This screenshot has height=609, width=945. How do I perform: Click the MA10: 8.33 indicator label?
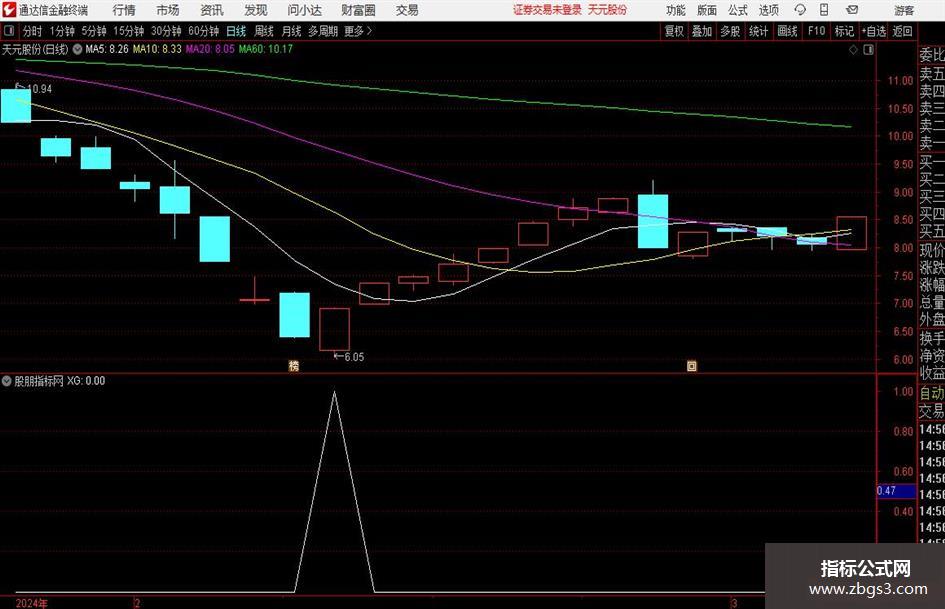point(157,49)
